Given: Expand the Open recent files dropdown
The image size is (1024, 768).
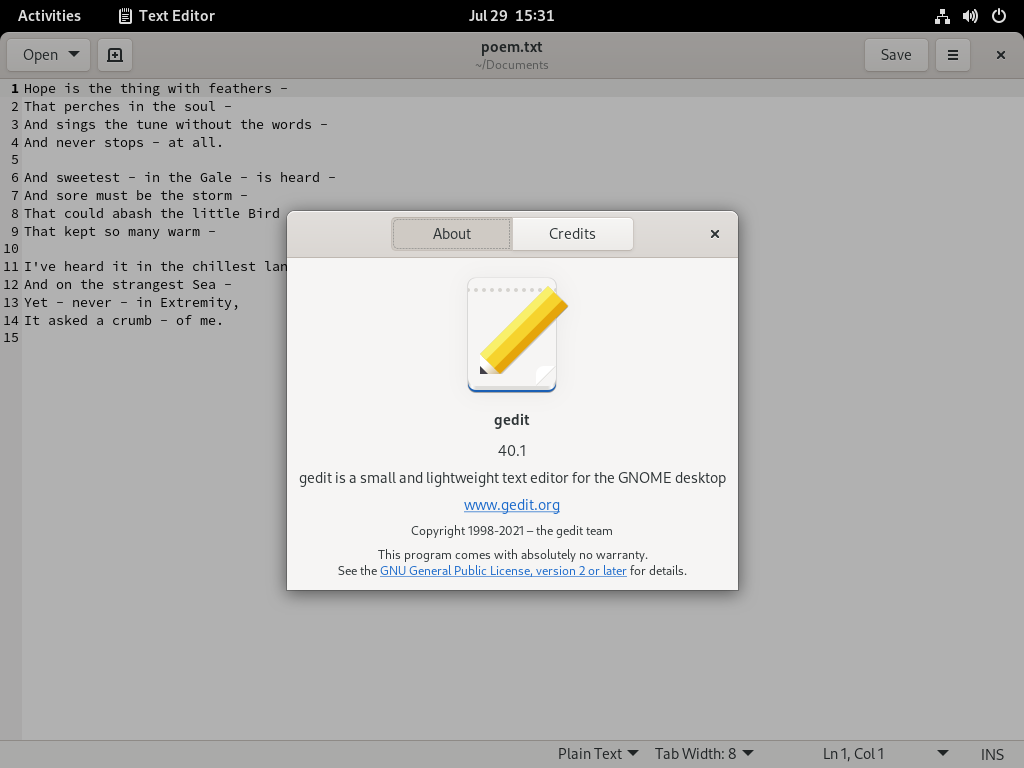Looking at the screenshot, I should point(50,55).
